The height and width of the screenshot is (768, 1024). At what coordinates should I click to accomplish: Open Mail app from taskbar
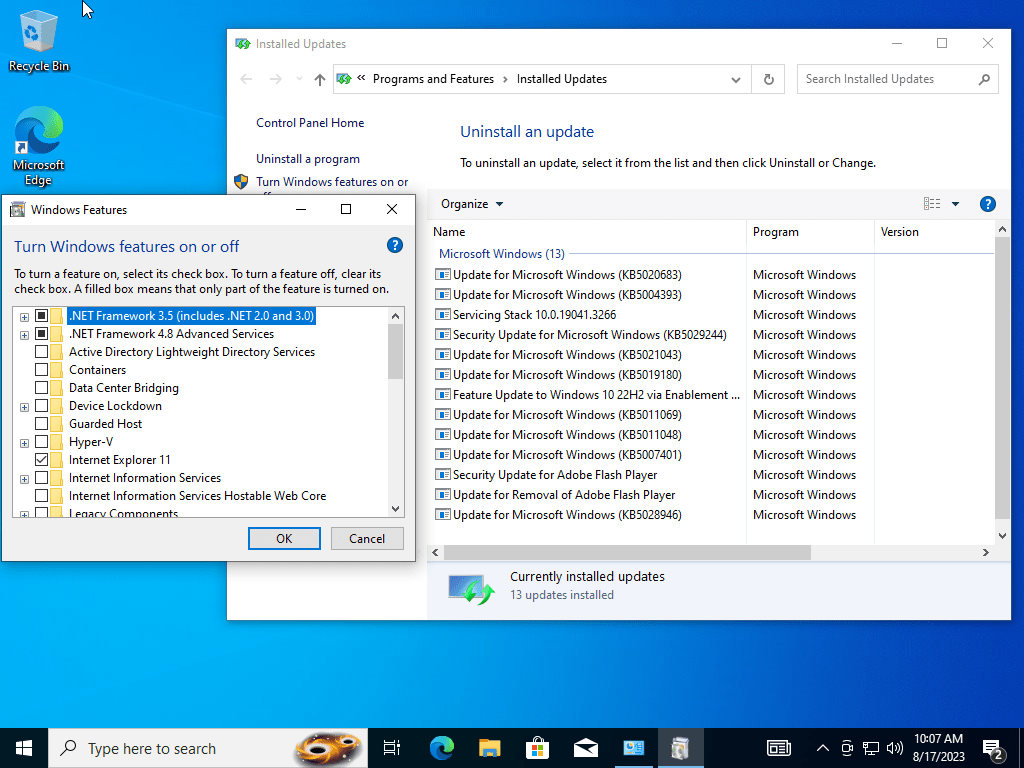coord(586,748)
